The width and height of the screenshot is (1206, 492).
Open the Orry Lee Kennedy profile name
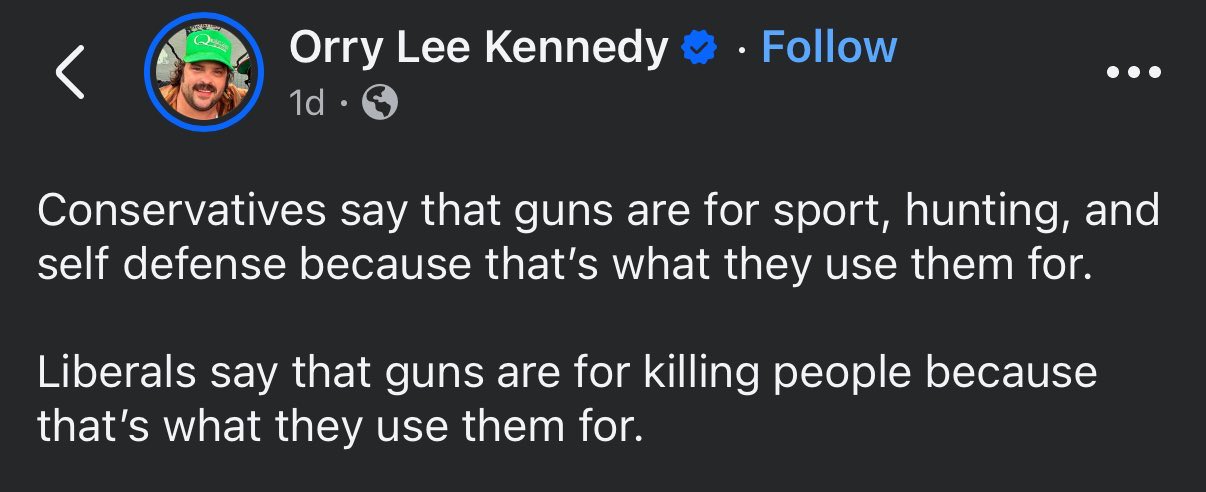point(478,48)
